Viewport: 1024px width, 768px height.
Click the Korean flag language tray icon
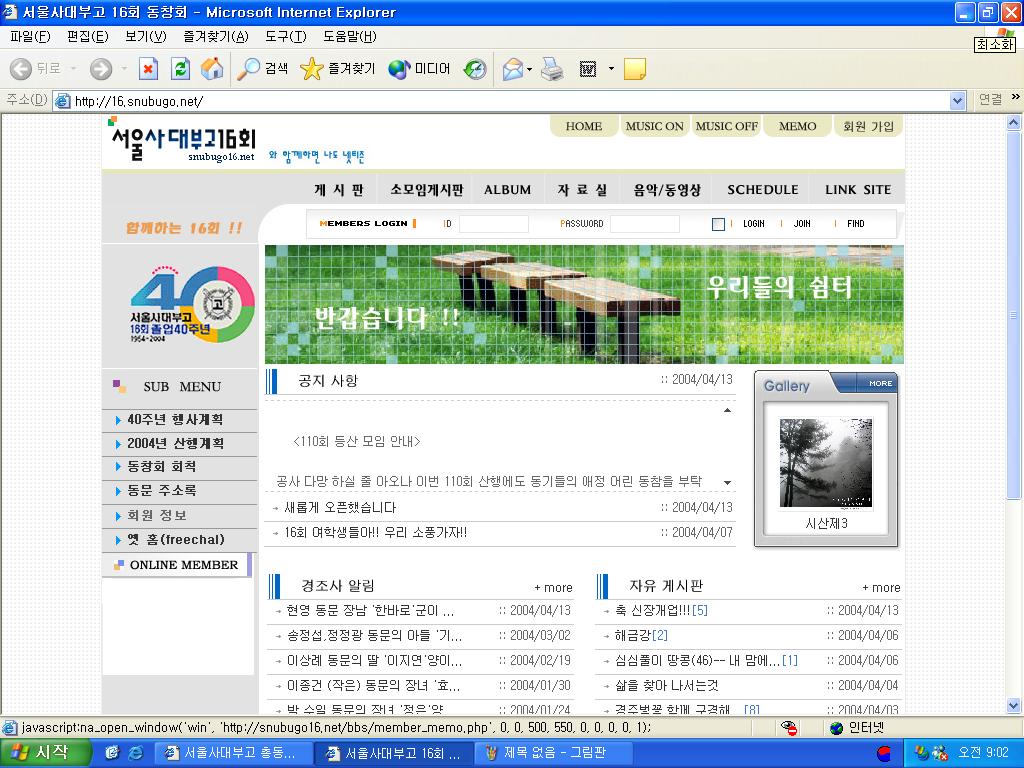point(884,753)
